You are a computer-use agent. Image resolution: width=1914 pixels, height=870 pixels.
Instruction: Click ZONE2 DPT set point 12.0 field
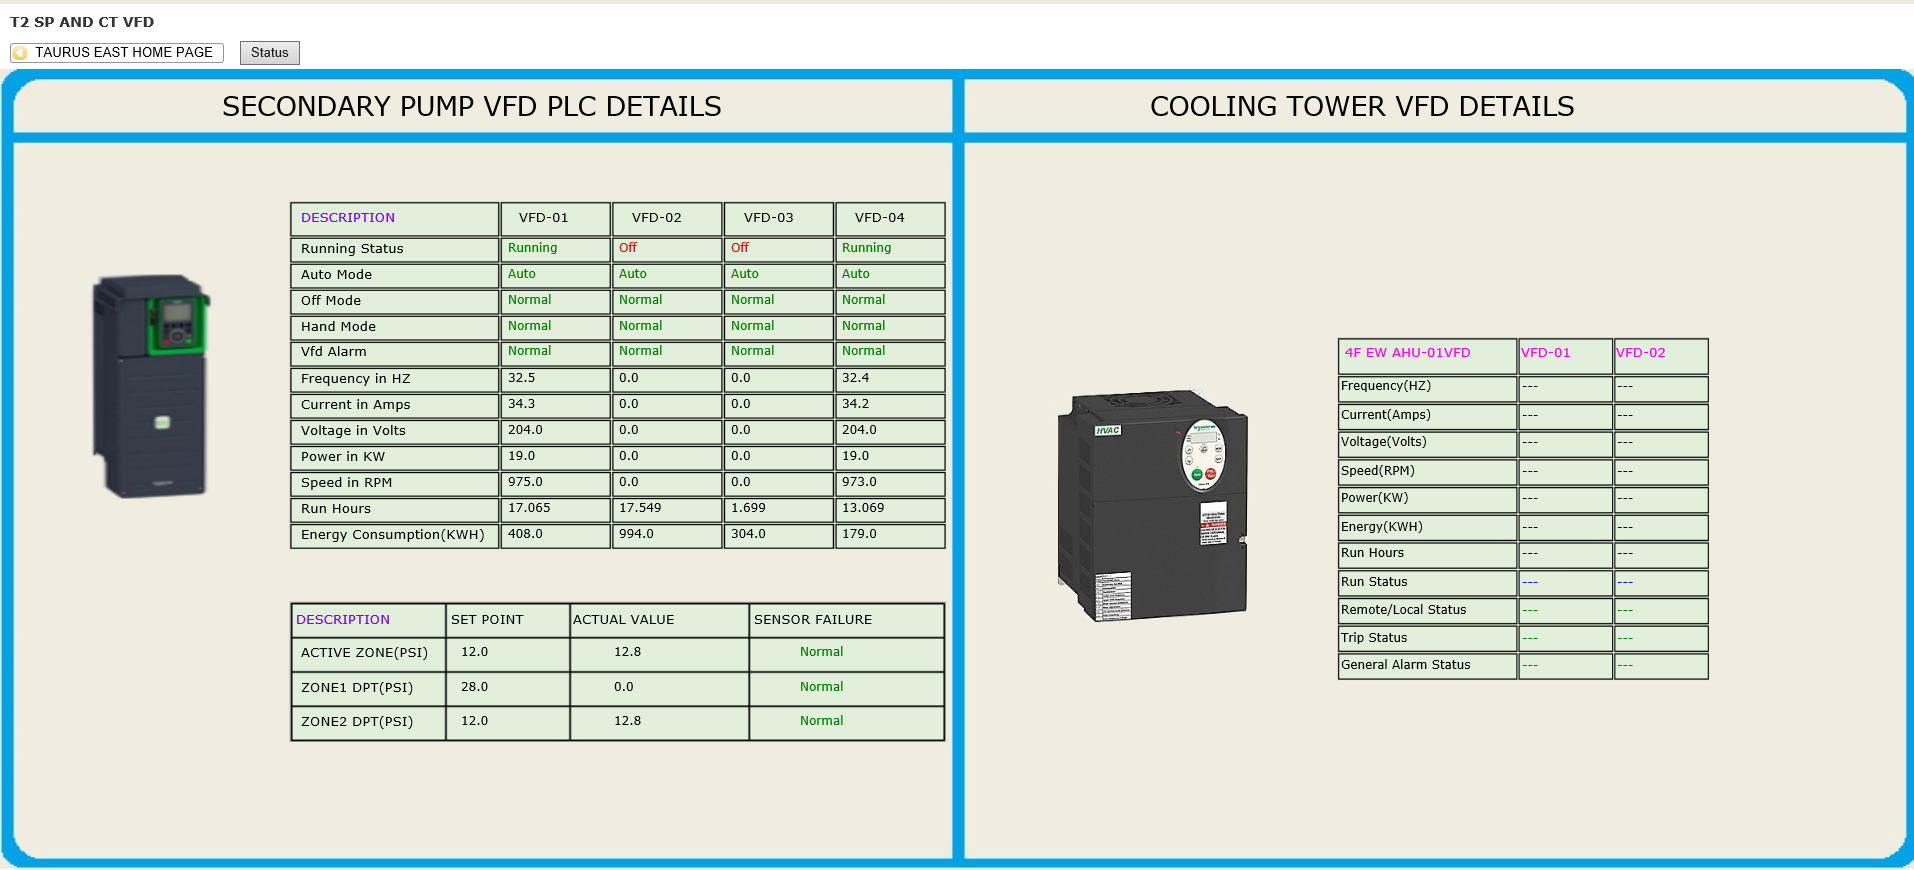coord(475,721)
